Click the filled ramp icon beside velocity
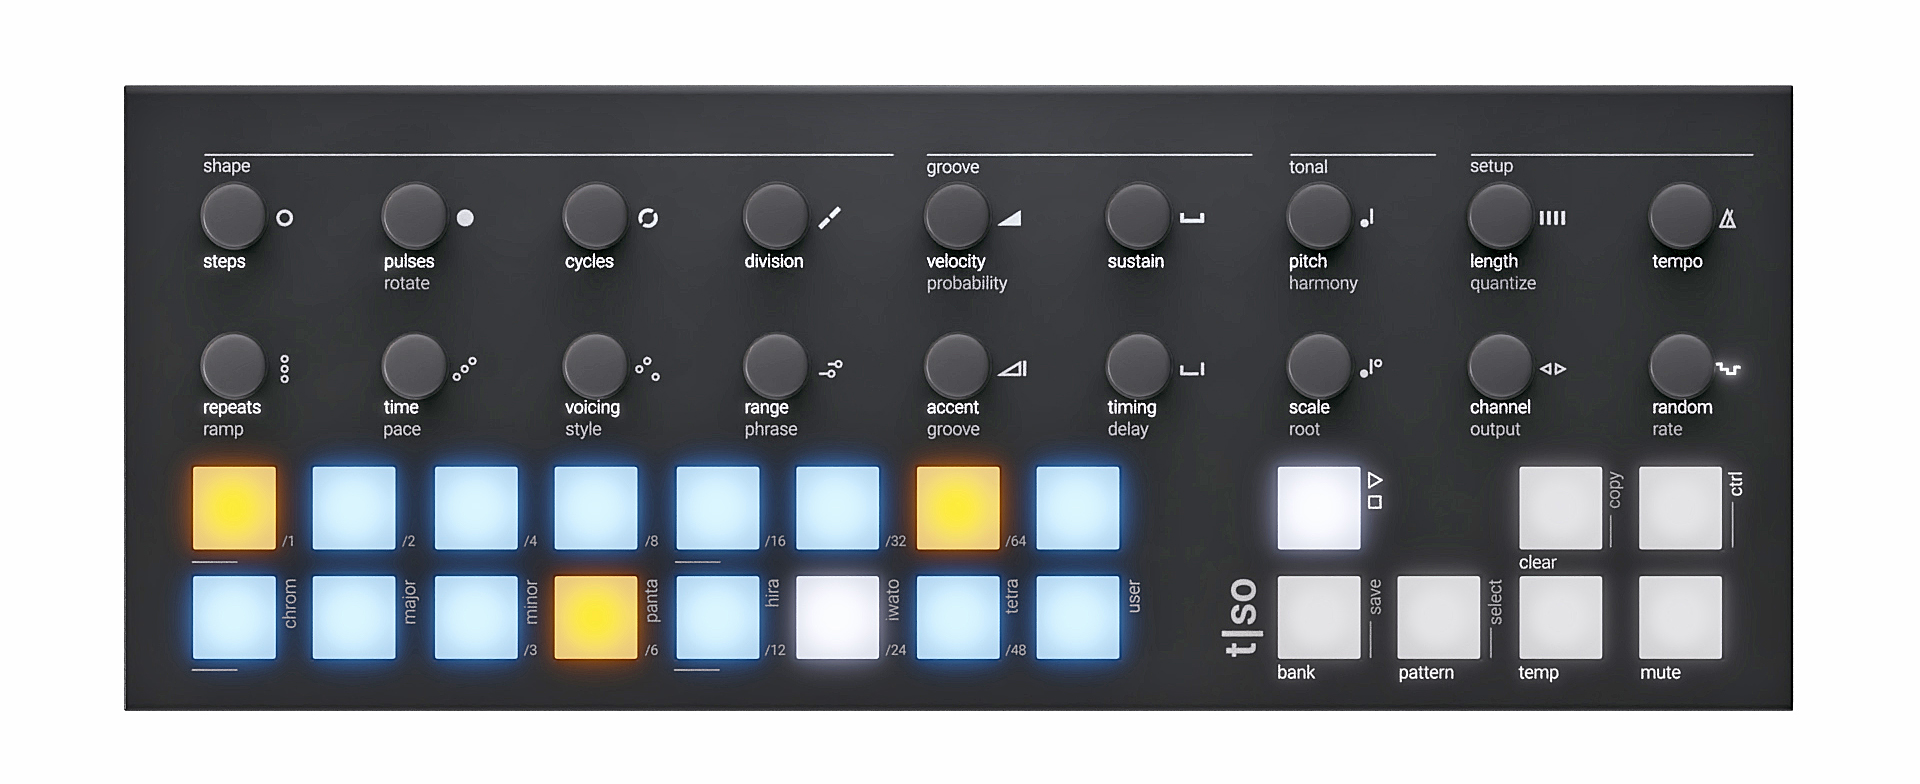The height and width of the screenshot is (784, 1920). (x=1010, y=218)
